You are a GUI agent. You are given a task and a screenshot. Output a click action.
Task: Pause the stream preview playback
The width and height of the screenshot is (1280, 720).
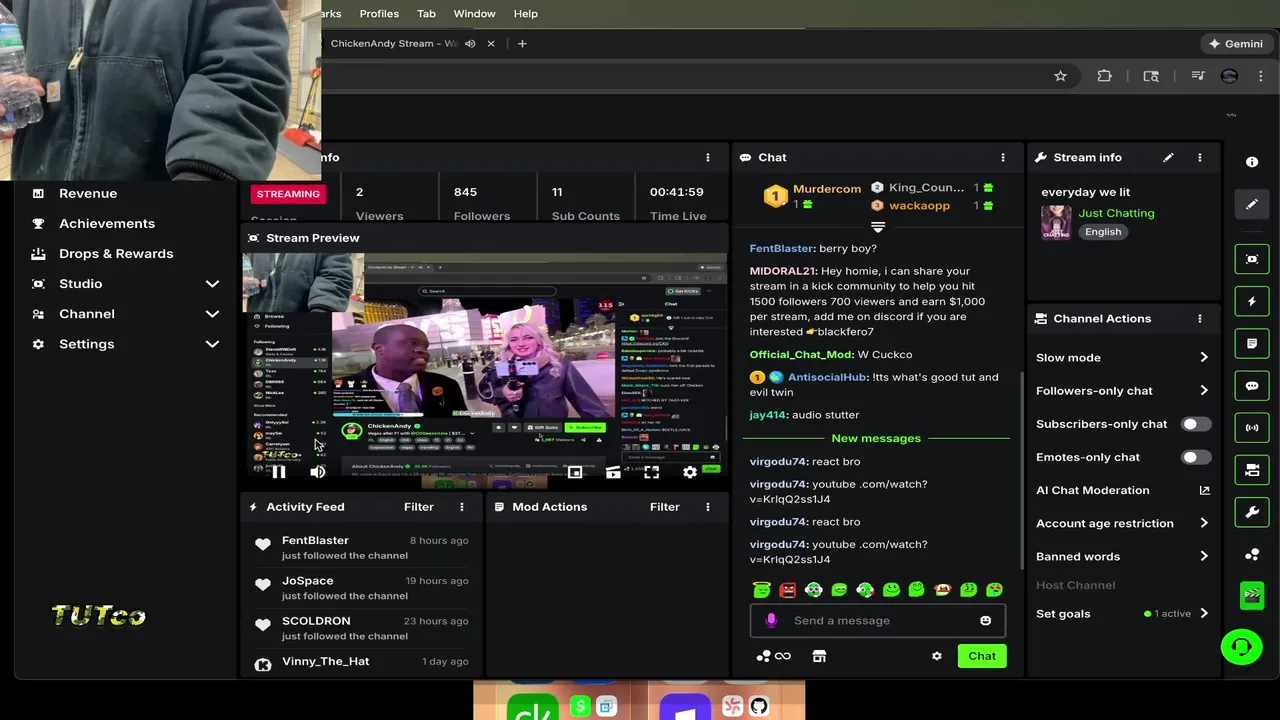pyautogui.click(x=278, y=472)
